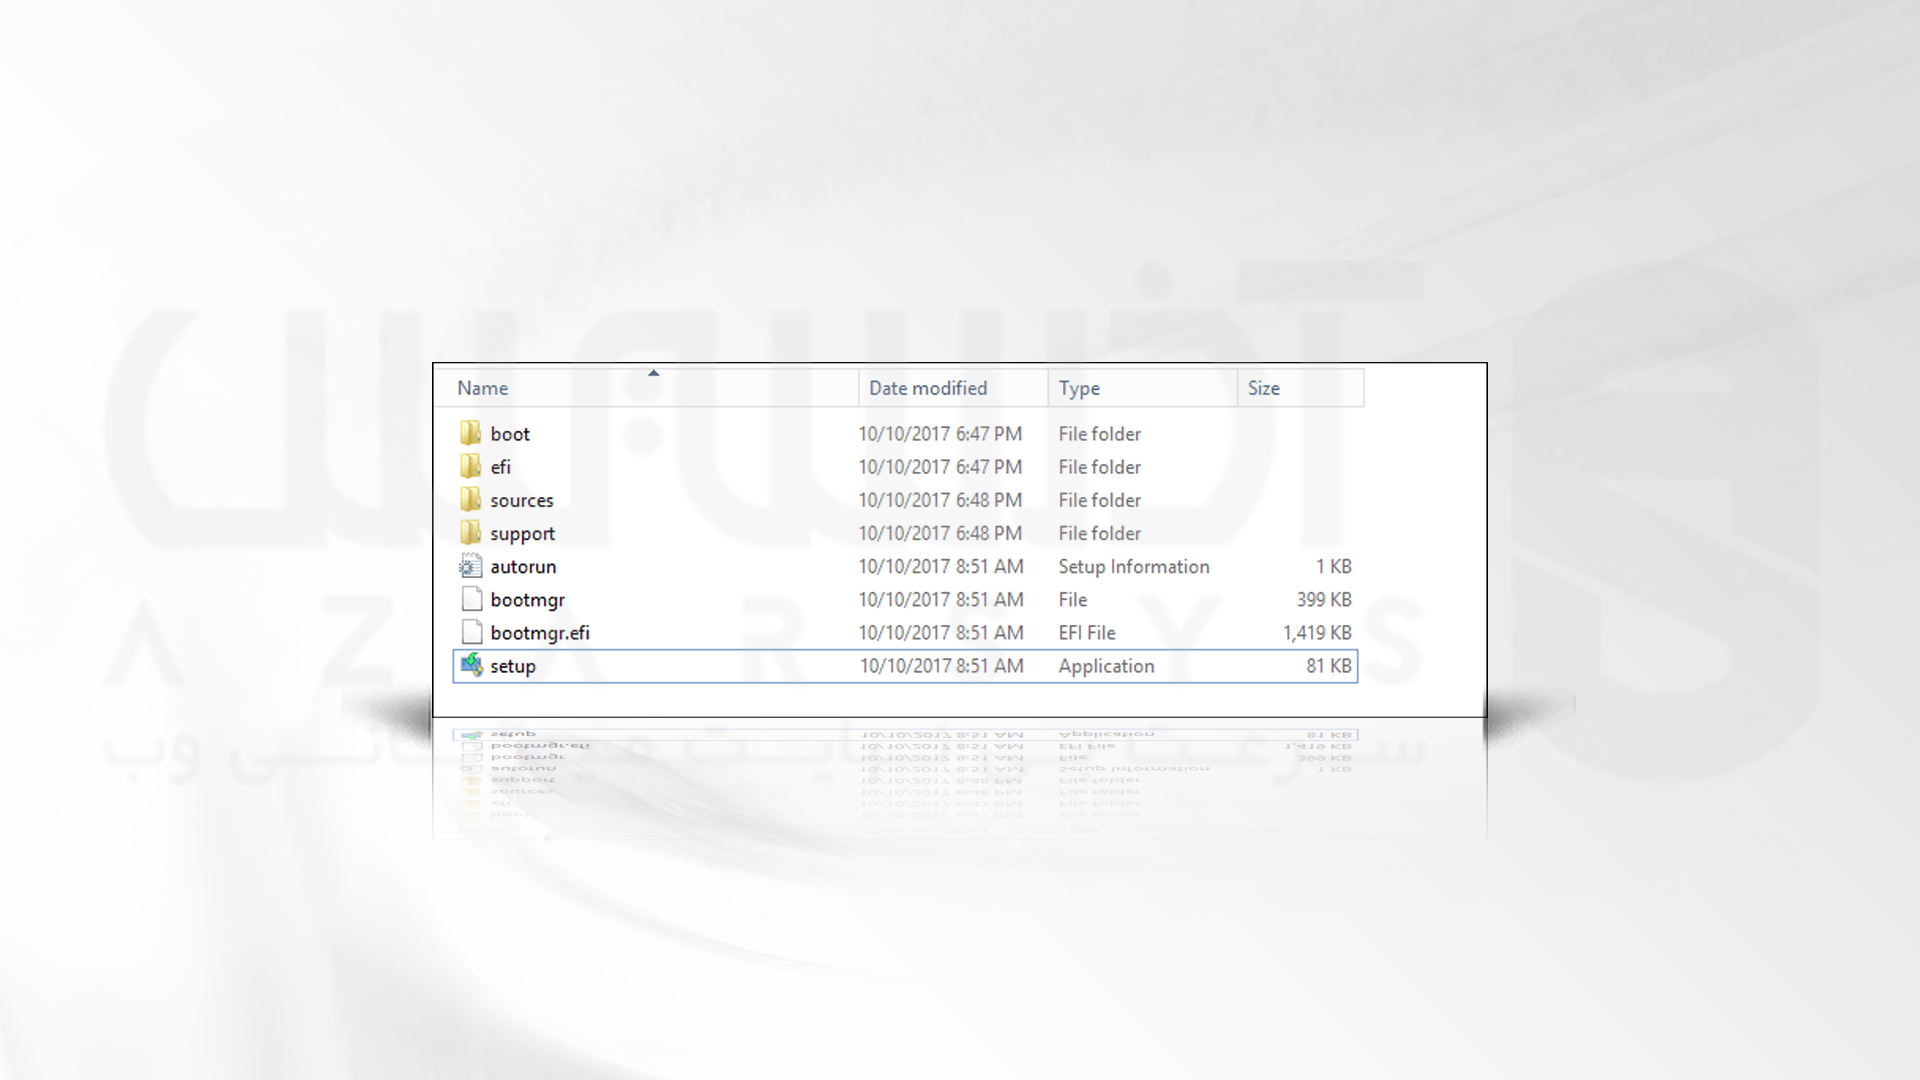Open the boot folder
Image resolution: width=1920 pixels, height=1080 pixels.
[509, 433]
